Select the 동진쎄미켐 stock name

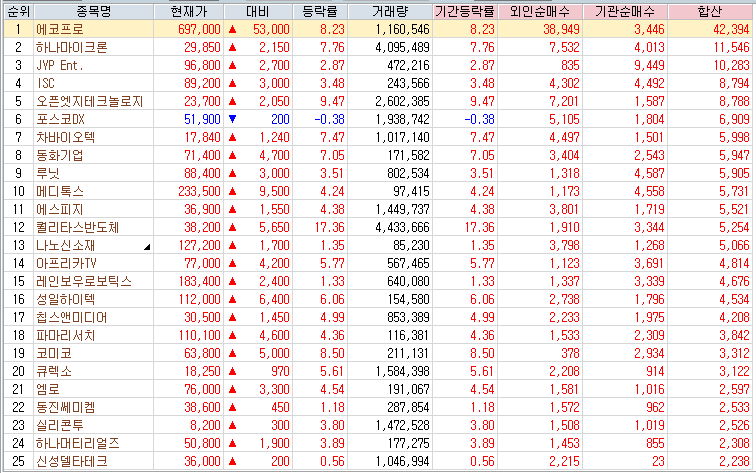[x=66, y=407]
